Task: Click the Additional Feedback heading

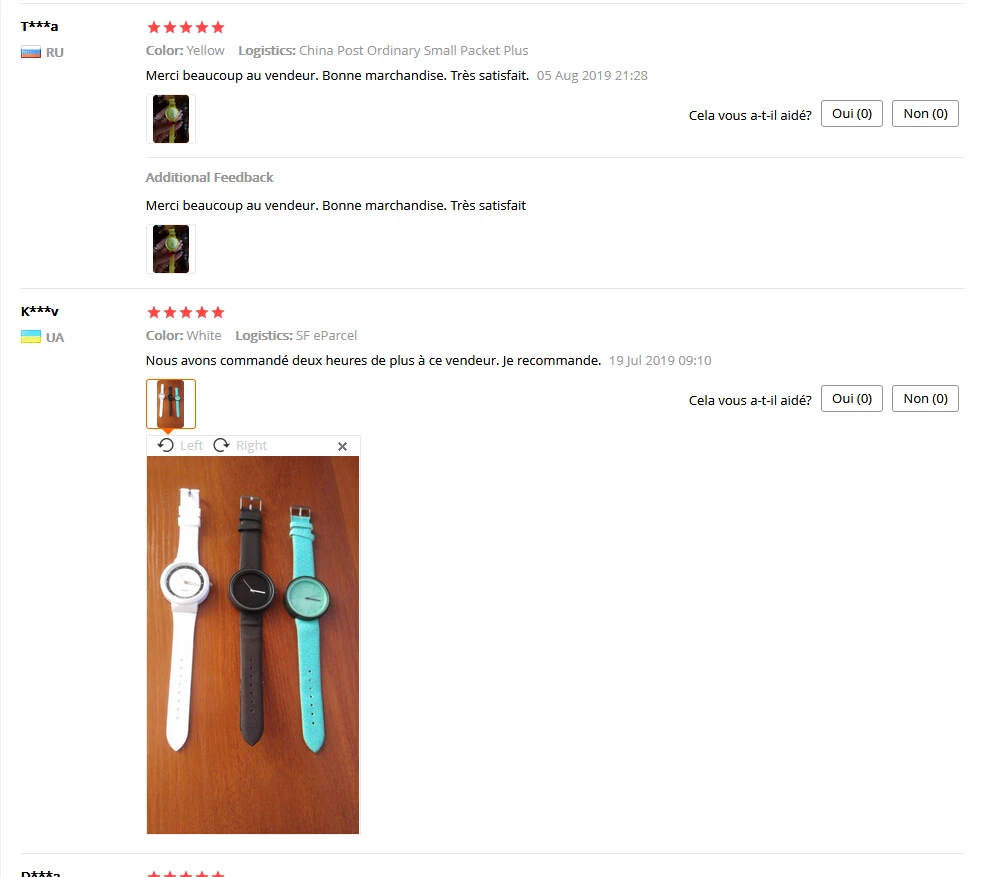Action: click(x=209, y=177)
